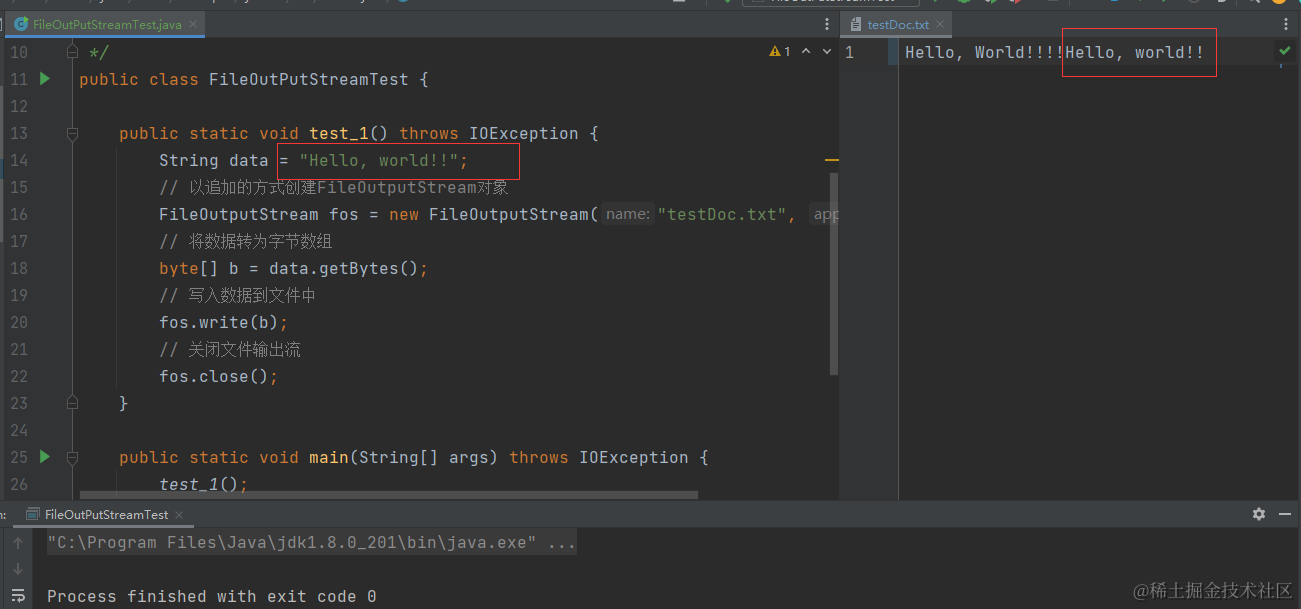This screenshot has width=1301, height=609.
Task: Close the FileOutPutStreamTest.java tab
Action: pyautogui.click(x=194, y=24)
